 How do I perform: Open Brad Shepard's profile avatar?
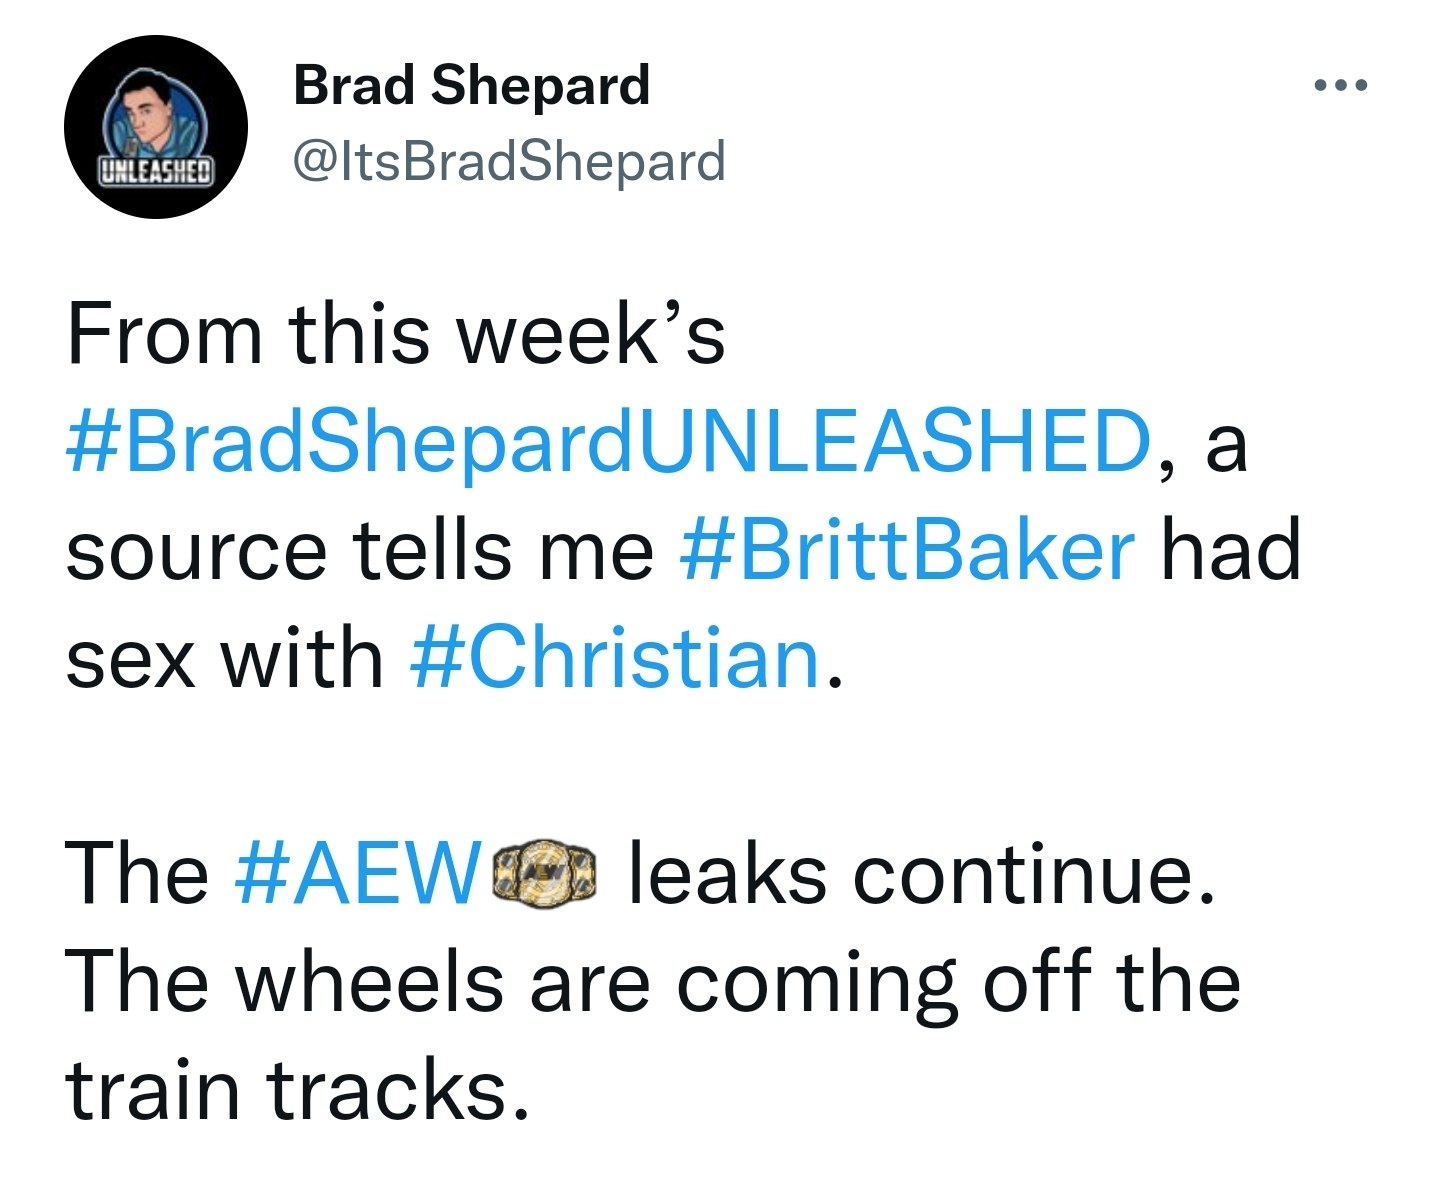pyautogui.click(x=156, y=127)
